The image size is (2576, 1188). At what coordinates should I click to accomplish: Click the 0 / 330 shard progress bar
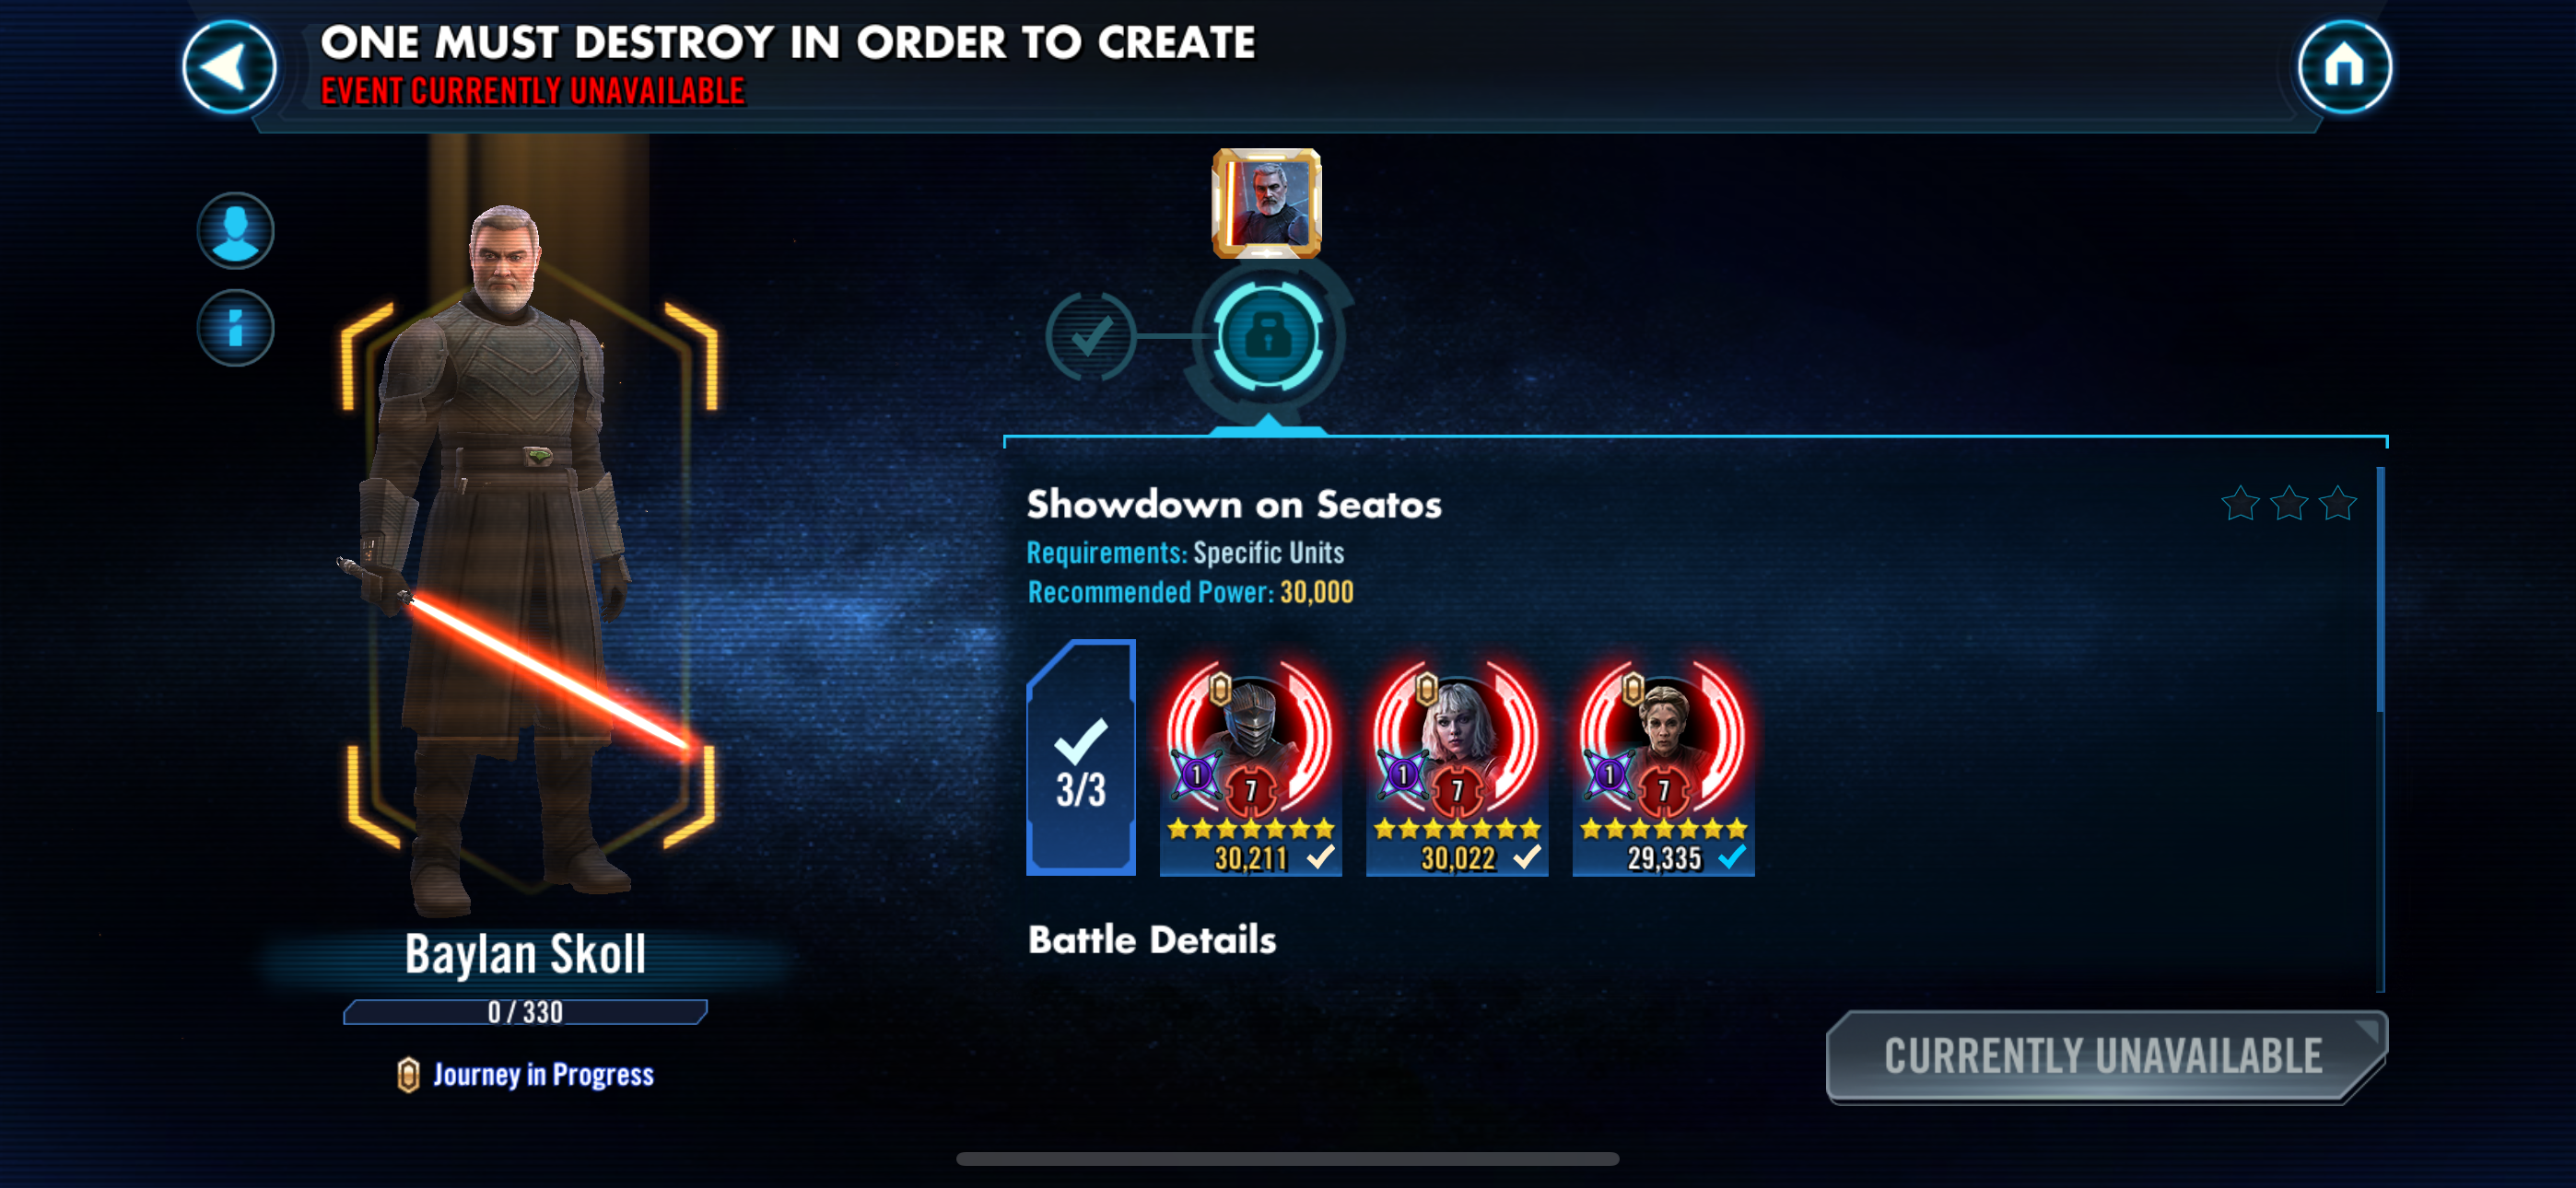(526, 1012)
